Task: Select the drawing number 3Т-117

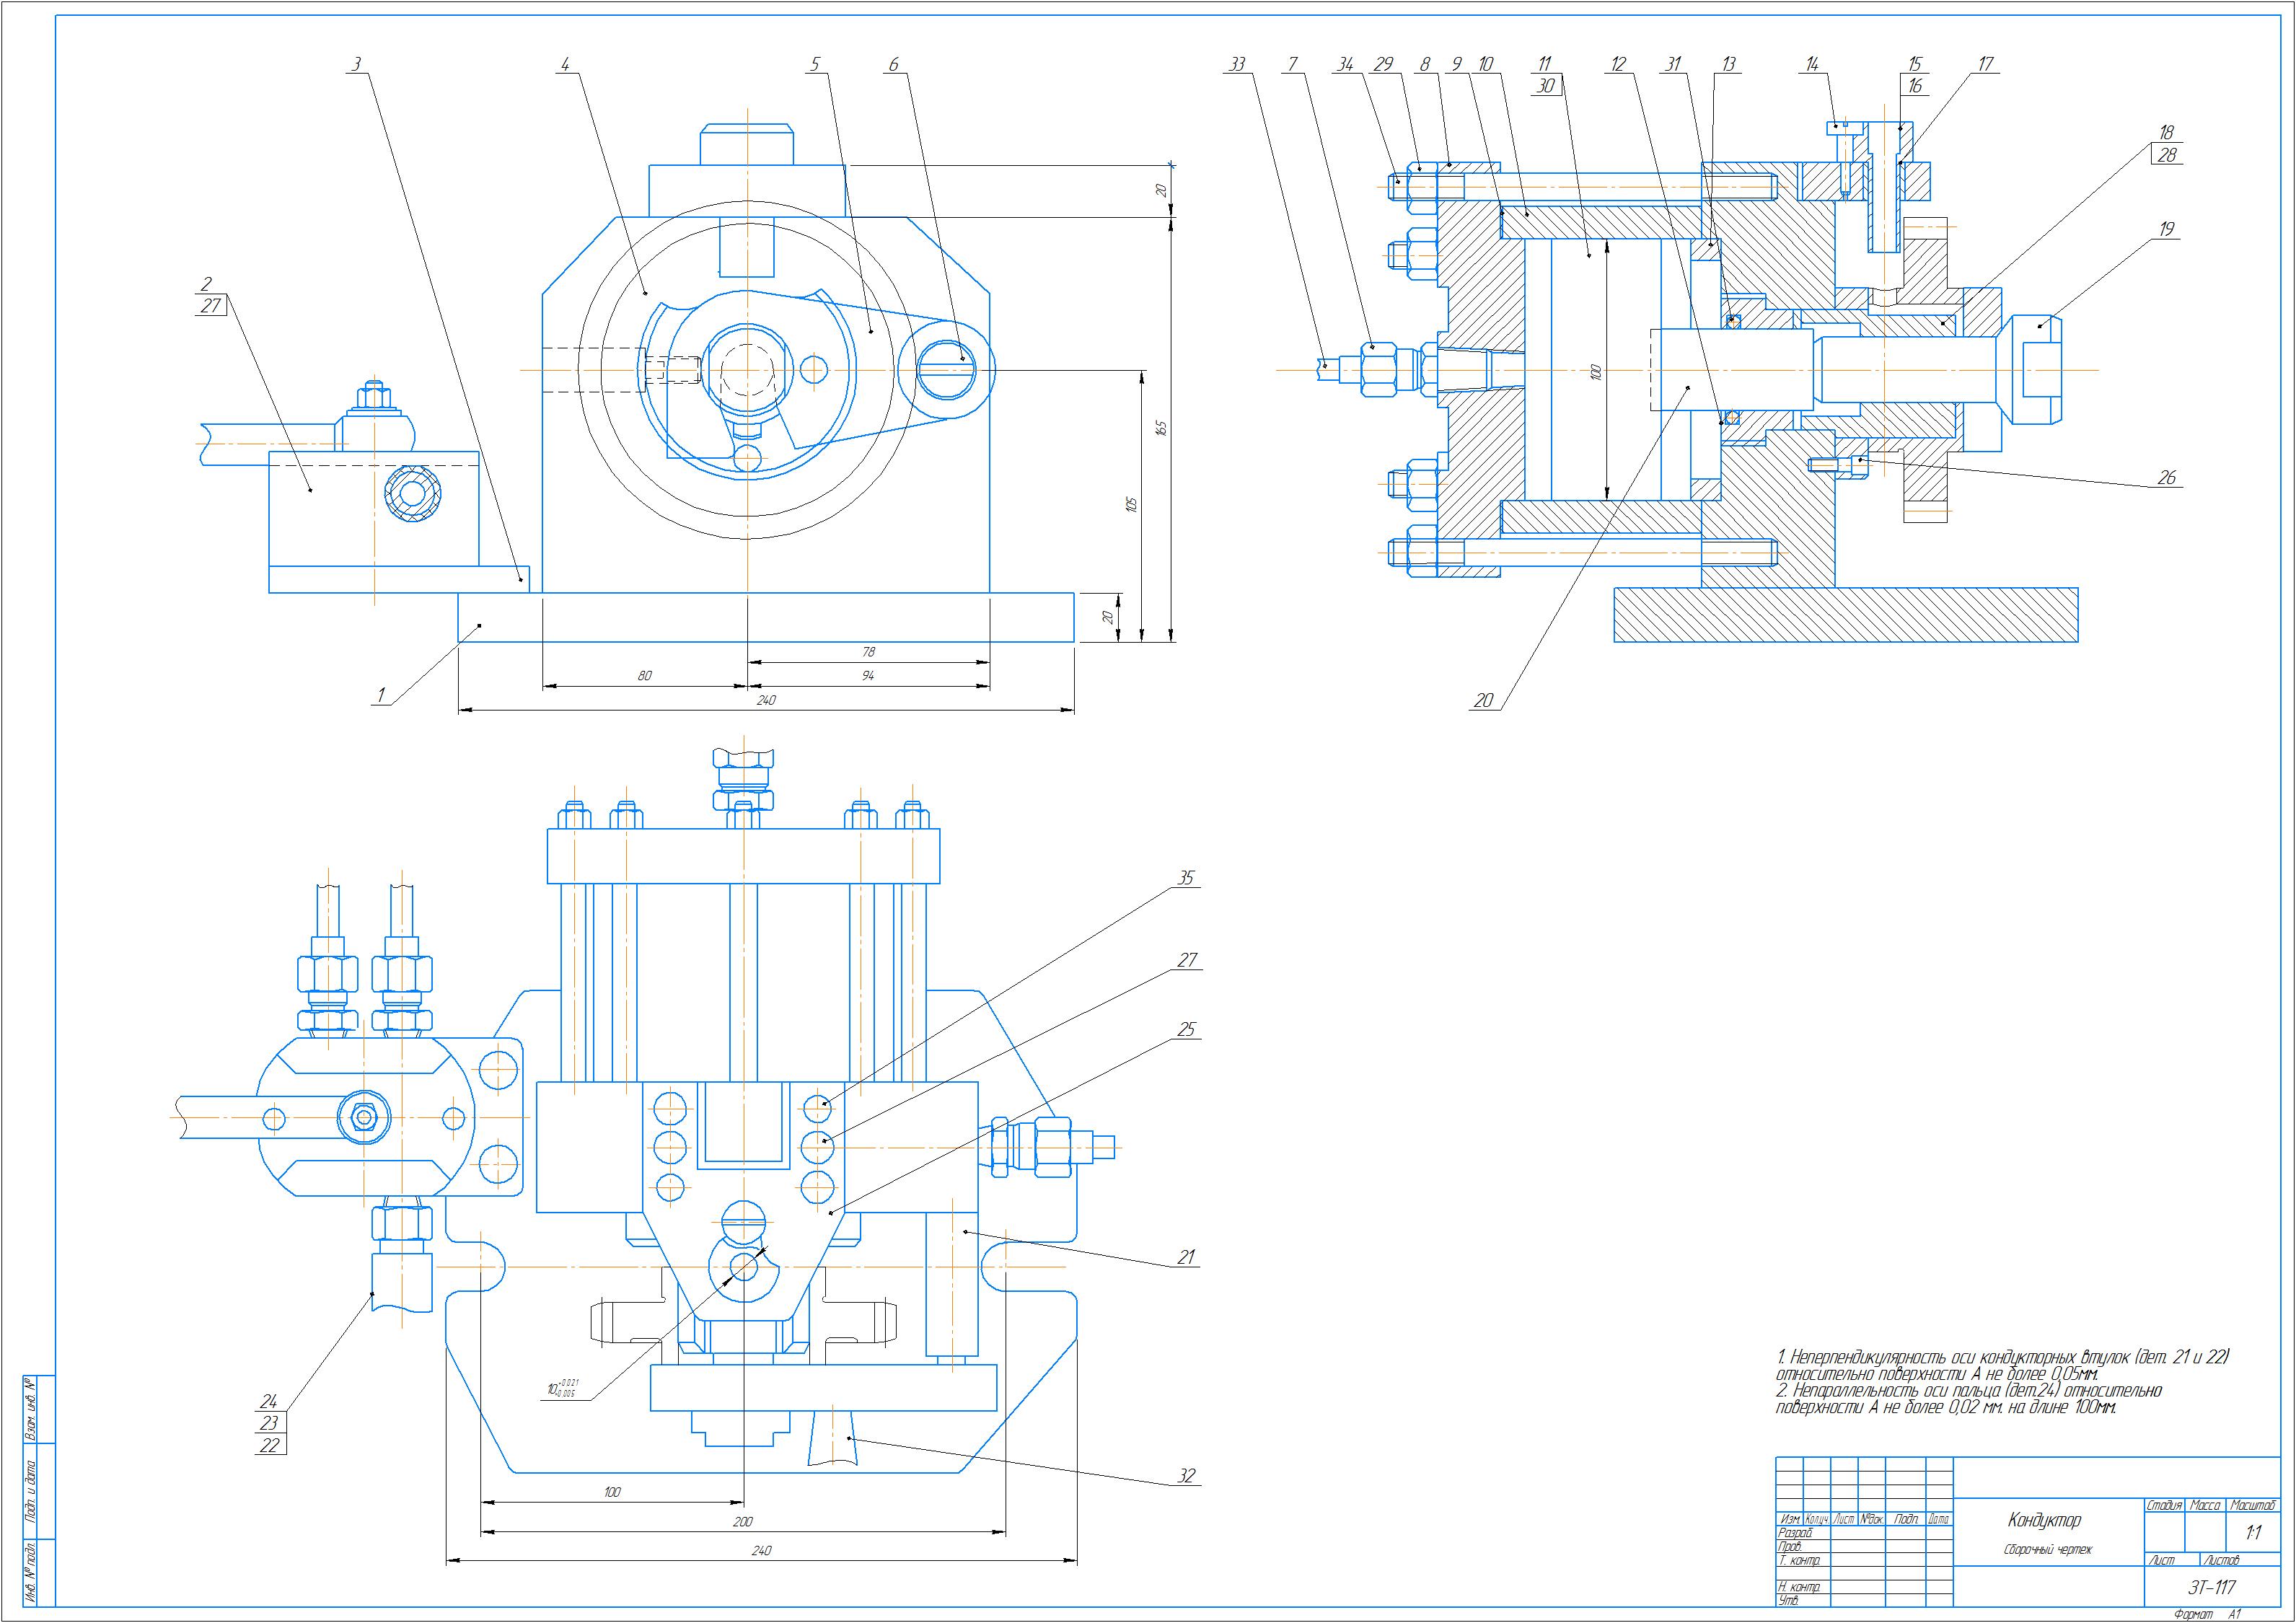Action: point(2211,1587)
